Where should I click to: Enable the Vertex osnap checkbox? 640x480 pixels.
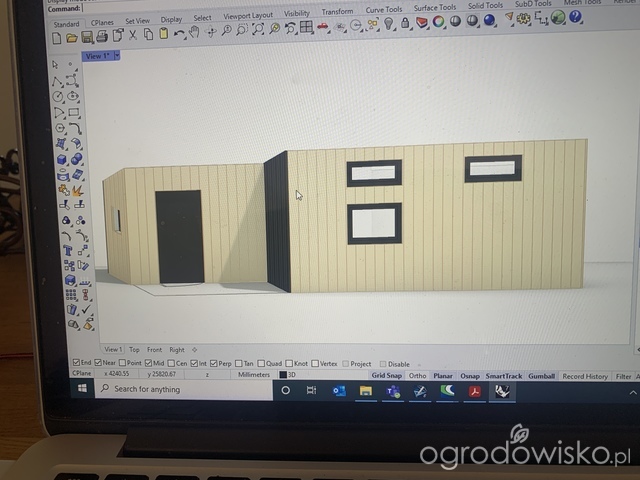(x=315, y=363)
